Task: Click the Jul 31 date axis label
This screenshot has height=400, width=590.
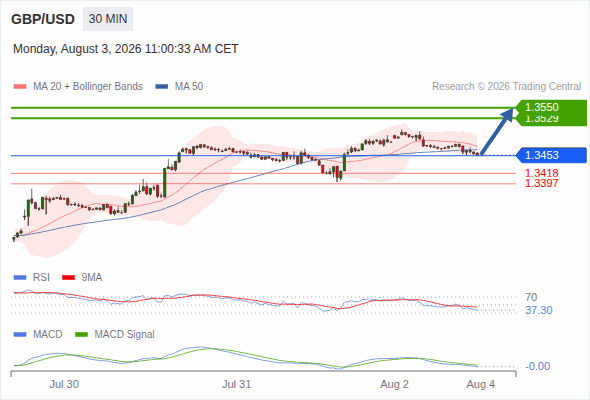Action: pos(236,384)
